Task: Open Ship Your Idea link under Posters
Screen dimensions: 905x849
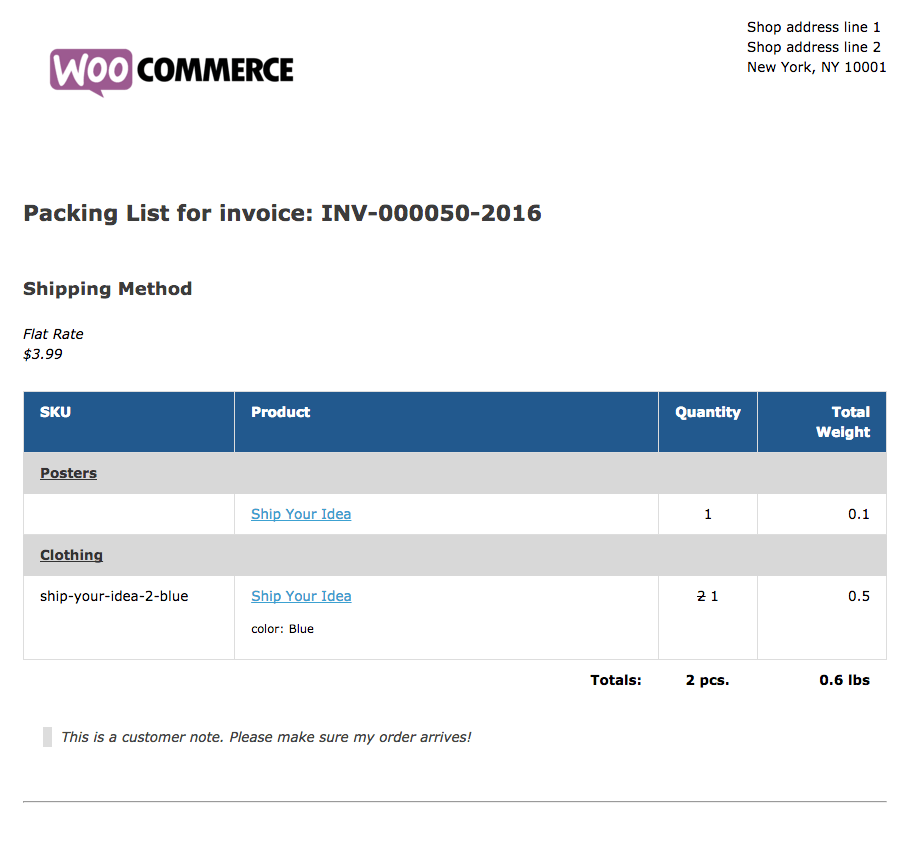Action: tap(301, 514)
